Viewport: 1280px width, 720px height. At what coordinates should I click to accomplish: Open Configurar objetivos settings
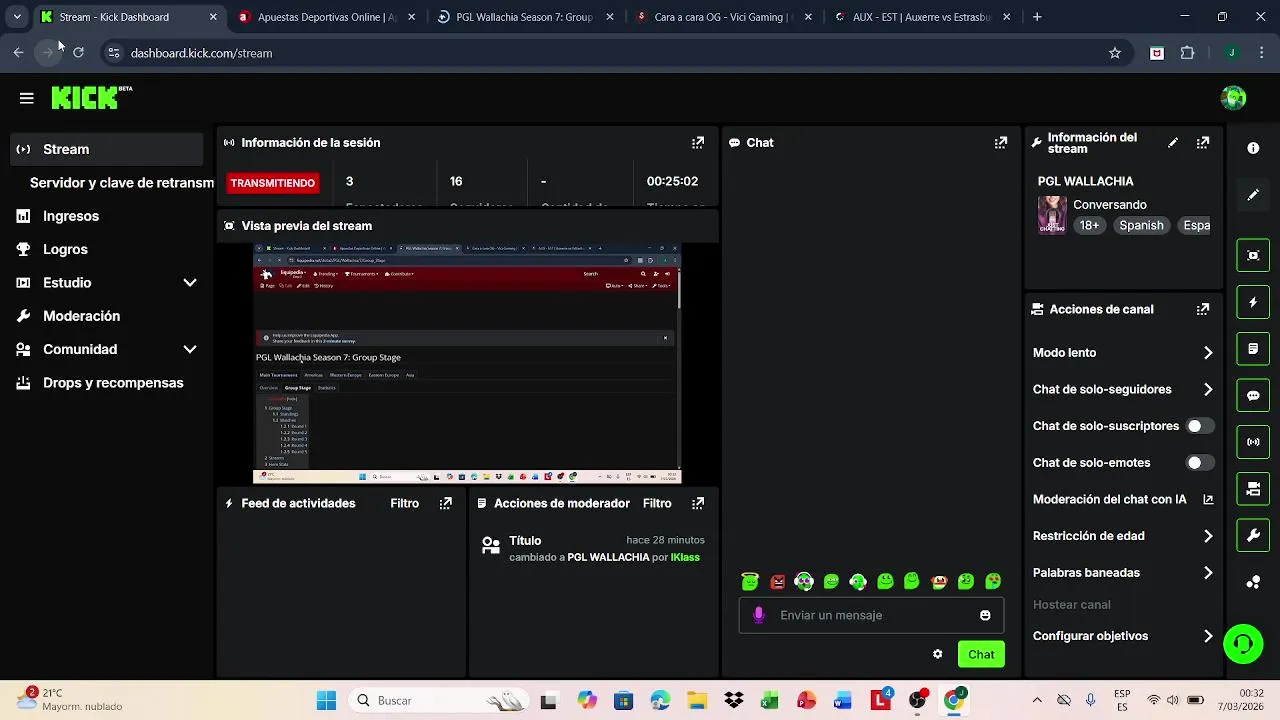click(x=1122, y=636)
